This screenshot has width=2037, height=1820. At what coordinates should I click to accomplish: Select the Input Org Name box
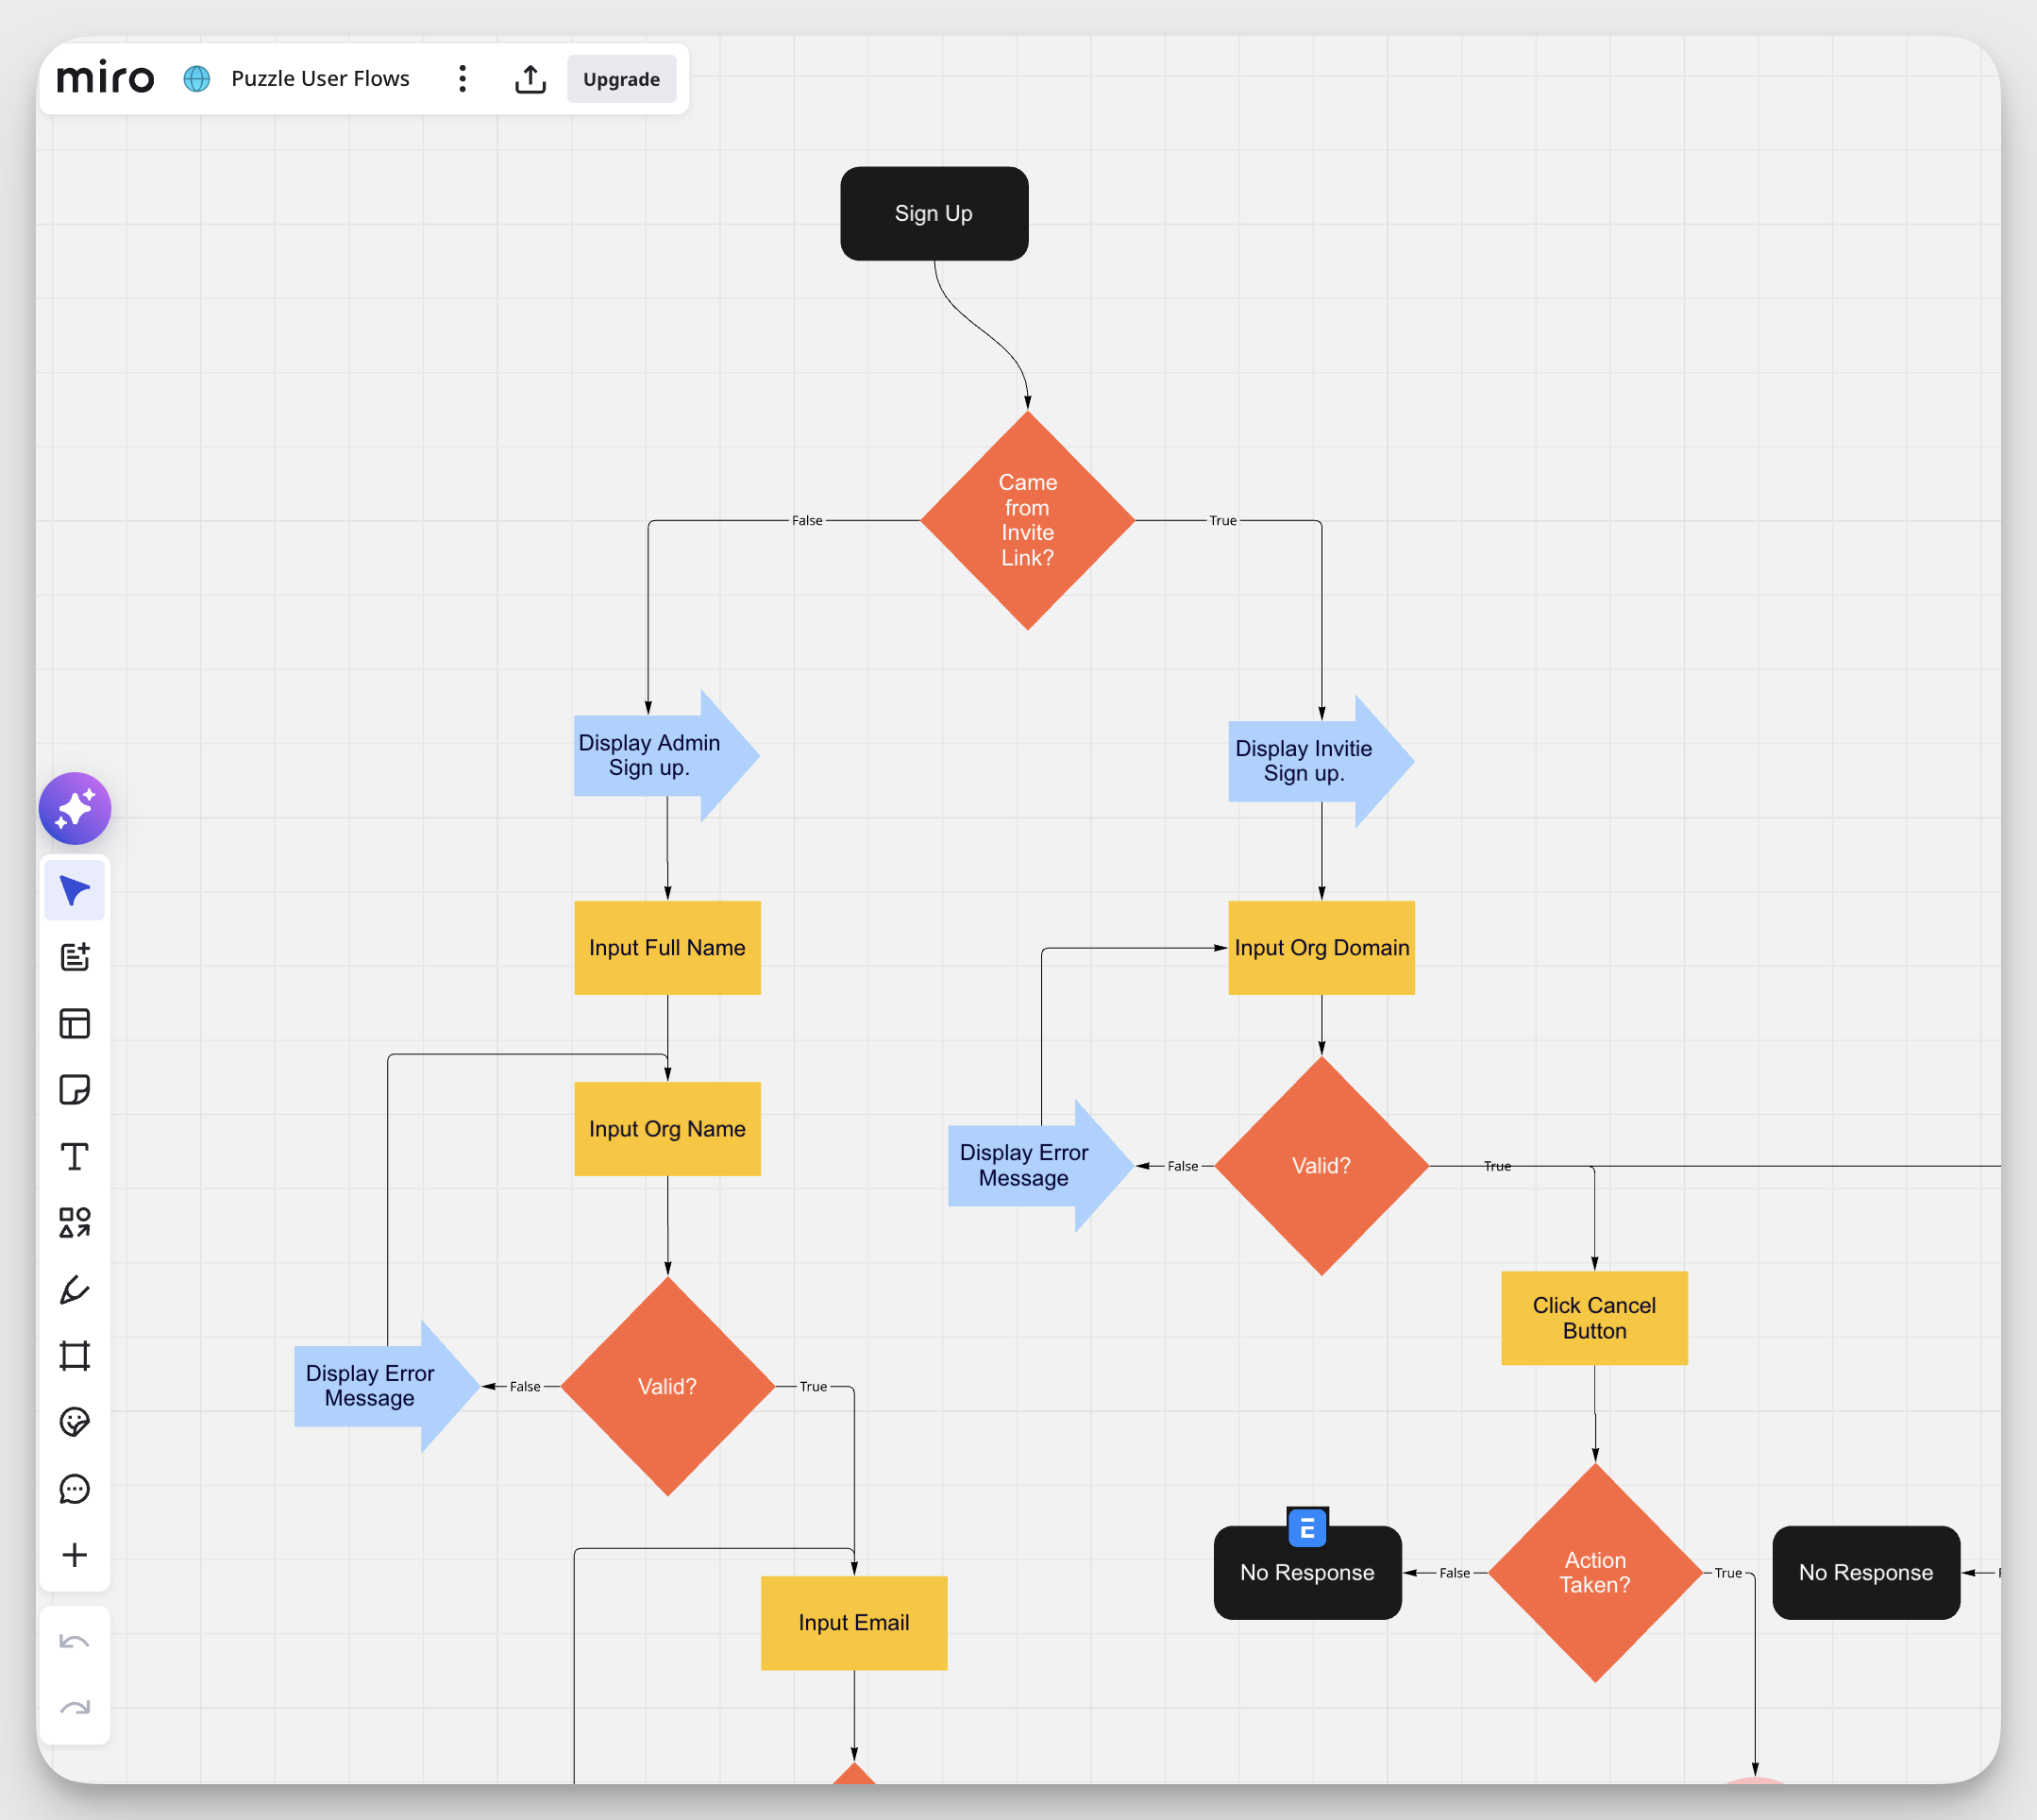coord(667,1128)
